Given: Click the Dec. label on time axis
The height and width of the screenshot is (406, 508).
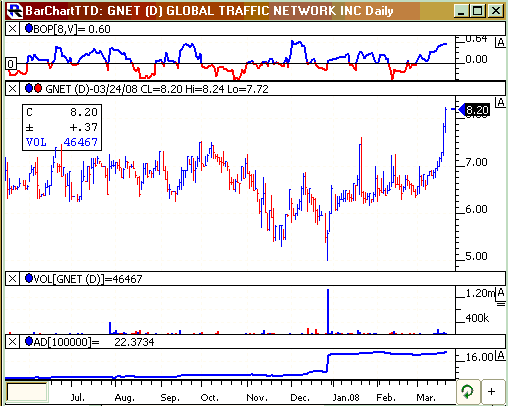Looking at the screenshot, I should [x=300, y=397].
